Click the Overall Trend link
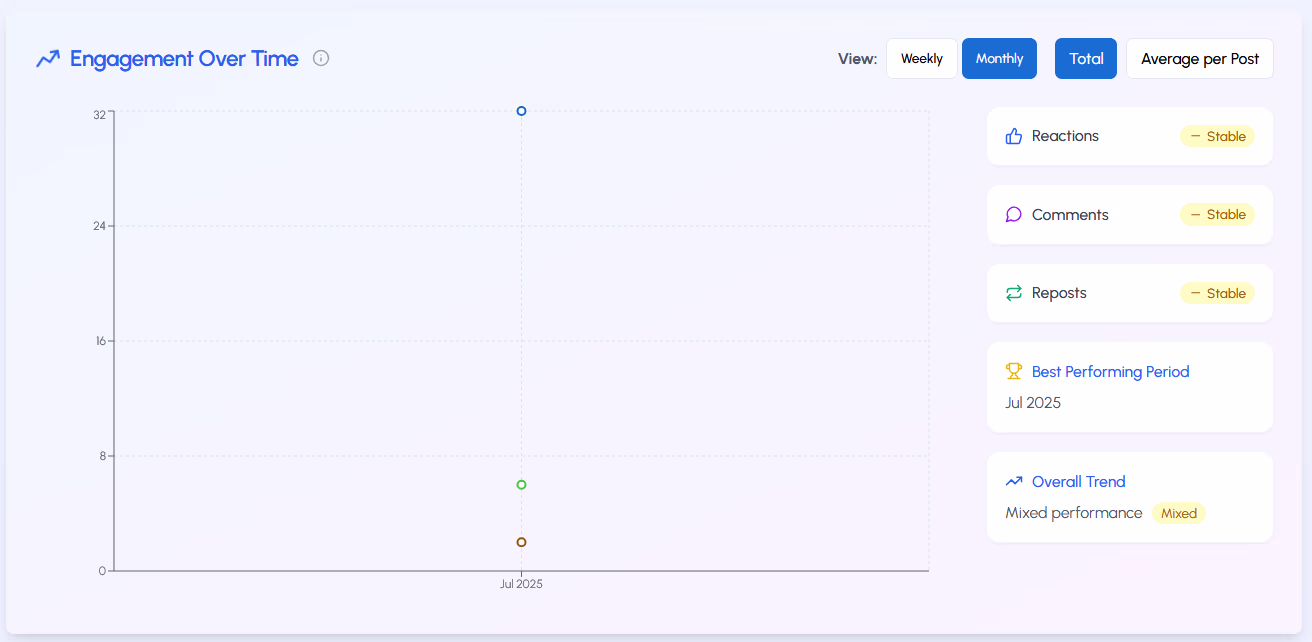 point(1077,481)
